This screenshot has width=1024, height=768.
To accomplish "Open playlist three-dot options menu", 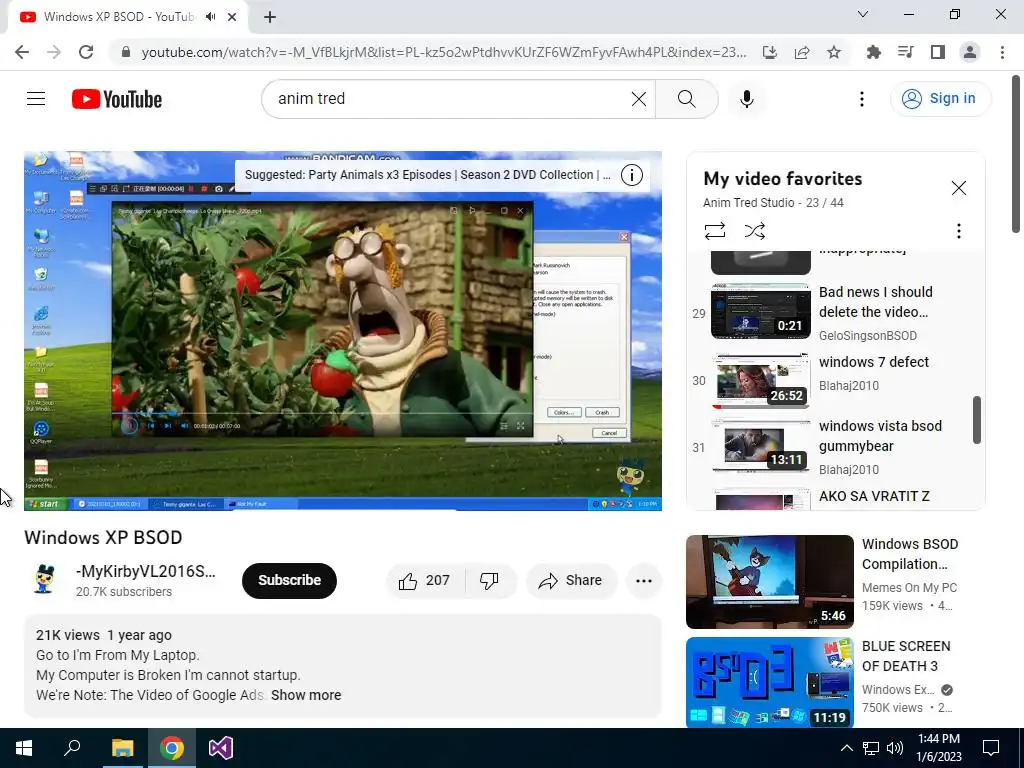I will coord(959,231).
